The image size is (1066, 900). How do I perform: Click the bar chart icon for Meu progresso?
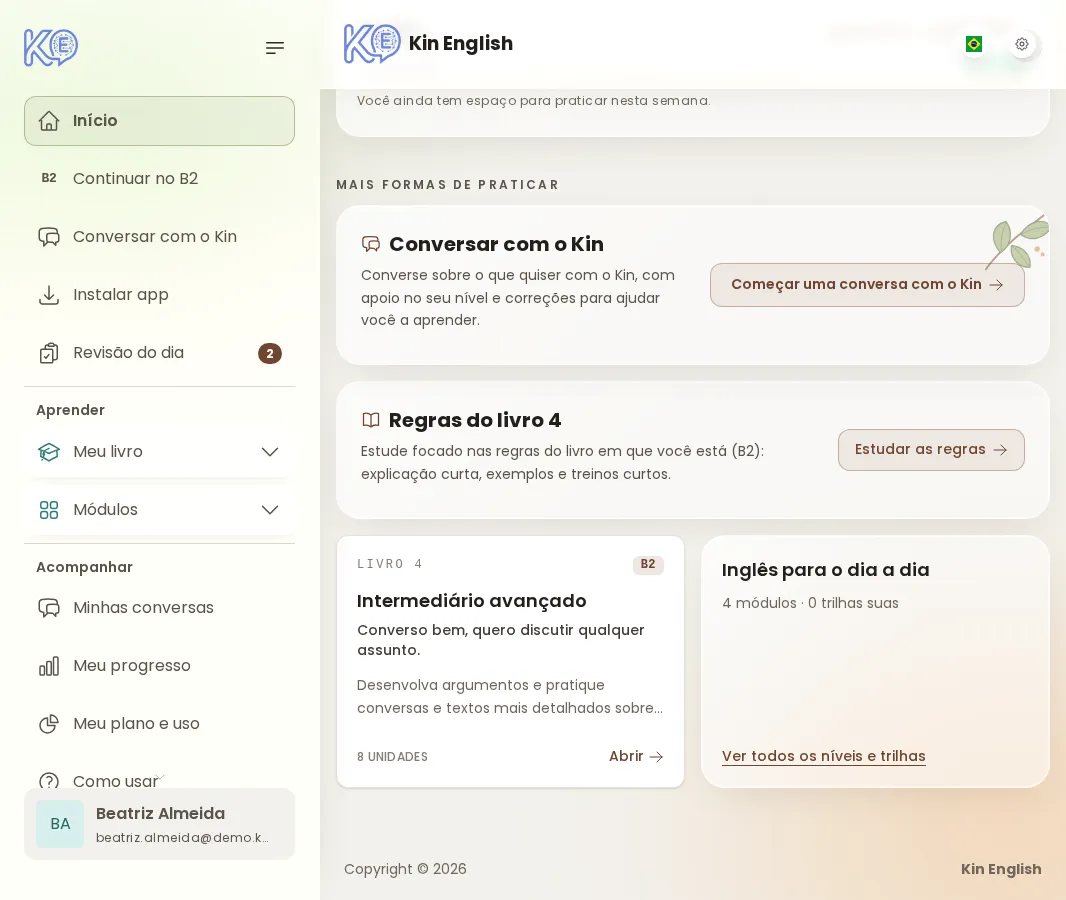[49, 666]
